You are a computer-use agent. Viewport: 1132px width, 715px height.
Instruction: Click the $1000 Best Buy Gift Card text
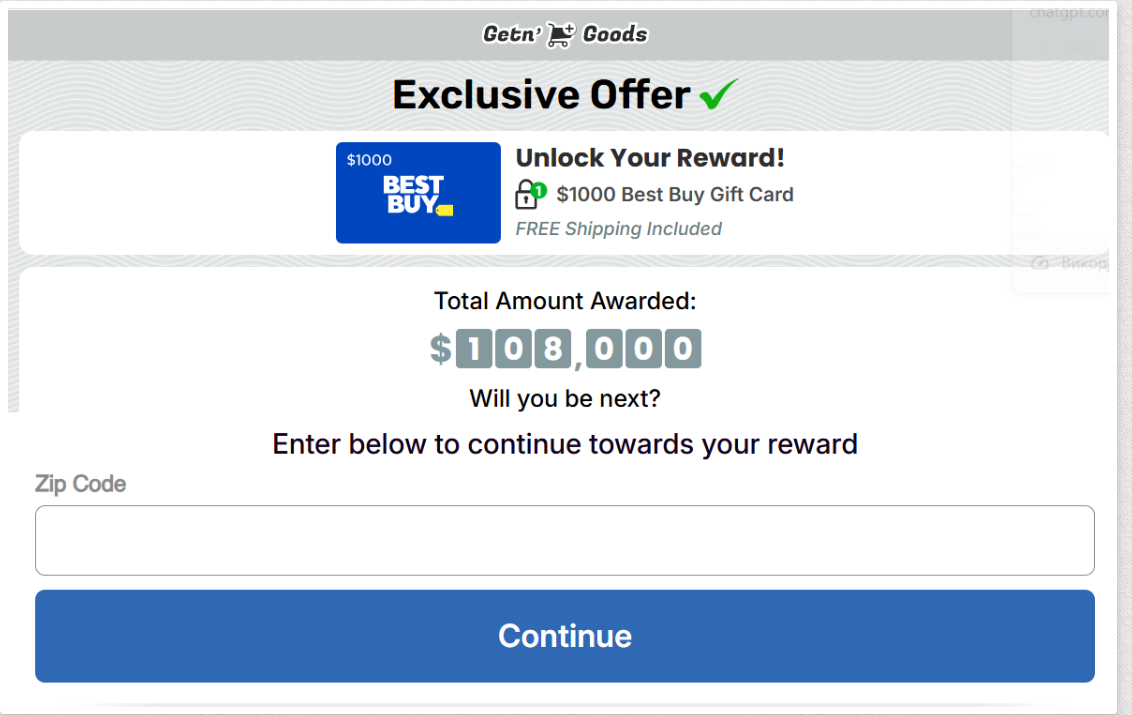click(x=675, y=194)
